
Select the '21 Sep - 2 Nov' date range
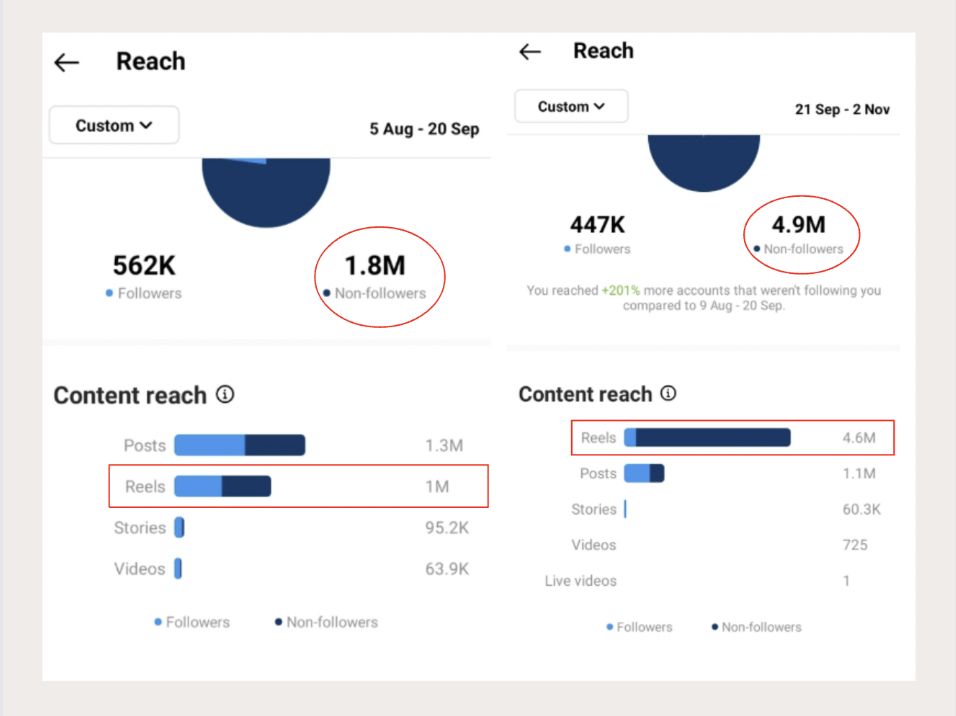(x=842, y=109)
